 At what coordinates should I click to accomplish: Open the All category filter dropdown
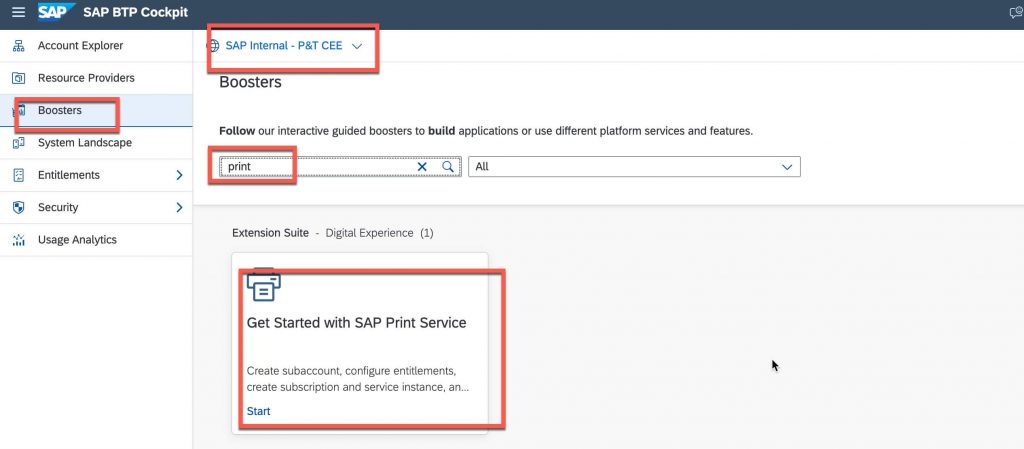(634, 166)
